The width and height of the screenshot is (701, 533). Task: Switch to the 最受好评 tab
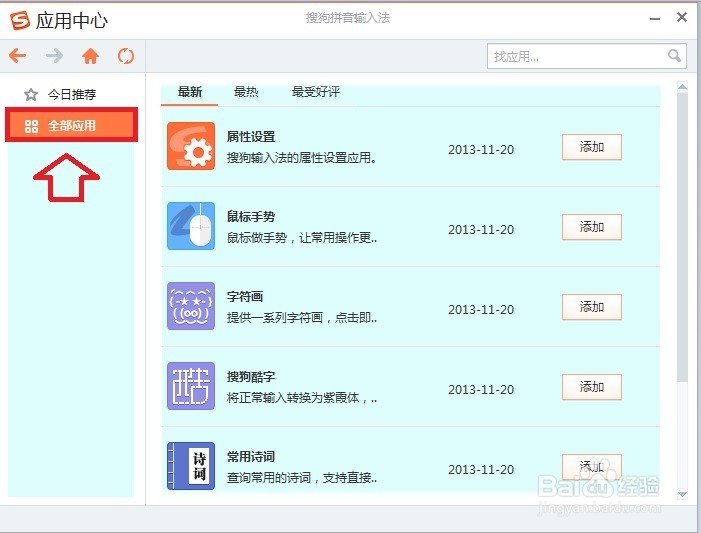click(316, 92)
